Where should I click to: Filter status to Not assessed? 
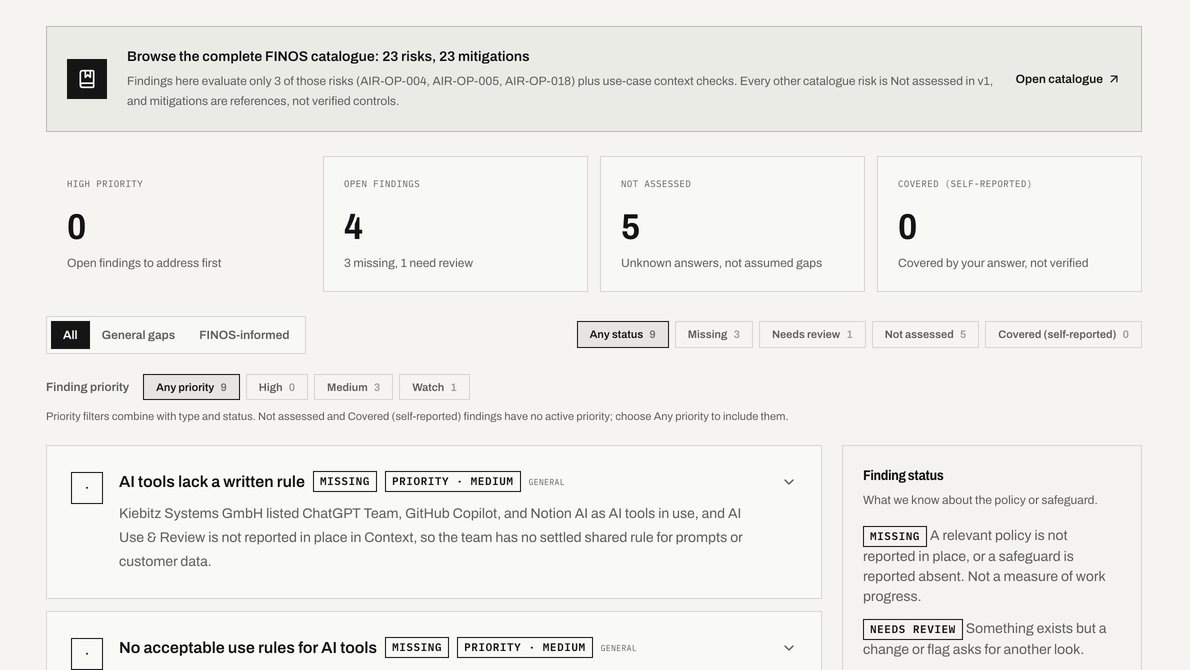pyautogui.click(x=925, y=335)
